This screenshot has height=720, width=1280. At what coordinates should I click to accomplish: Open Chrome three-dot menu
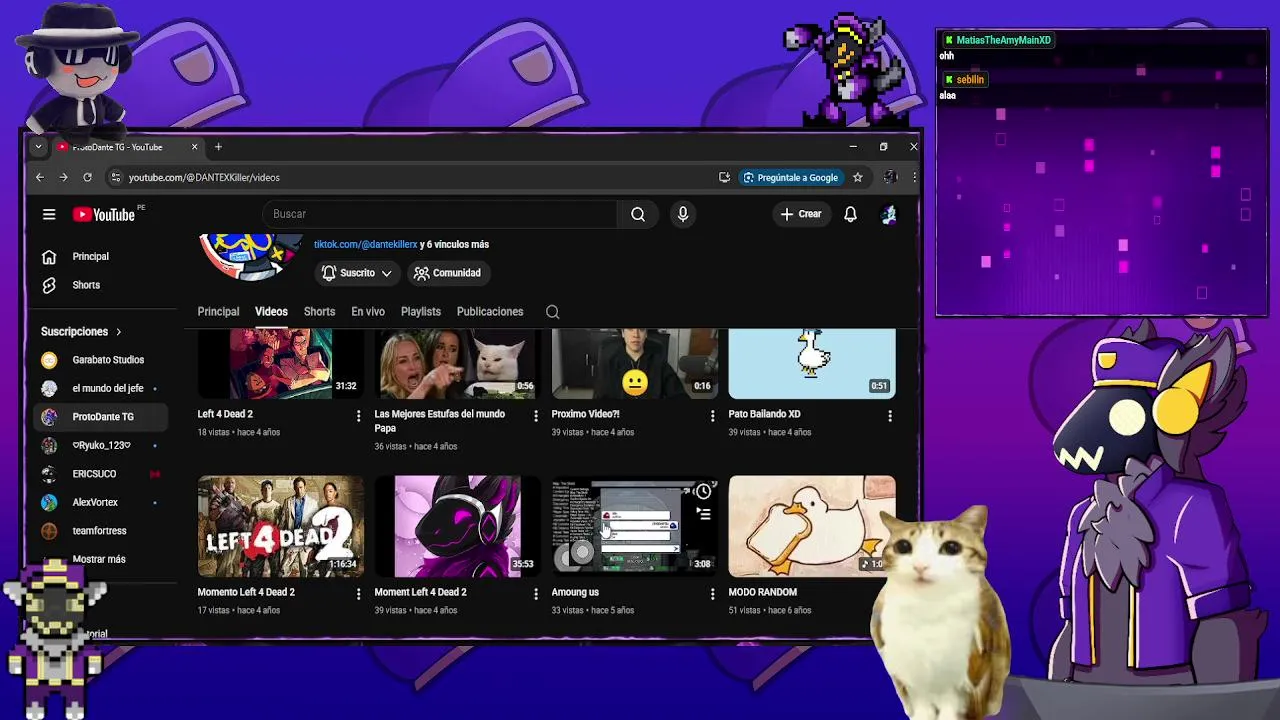[x=914, y=177]
